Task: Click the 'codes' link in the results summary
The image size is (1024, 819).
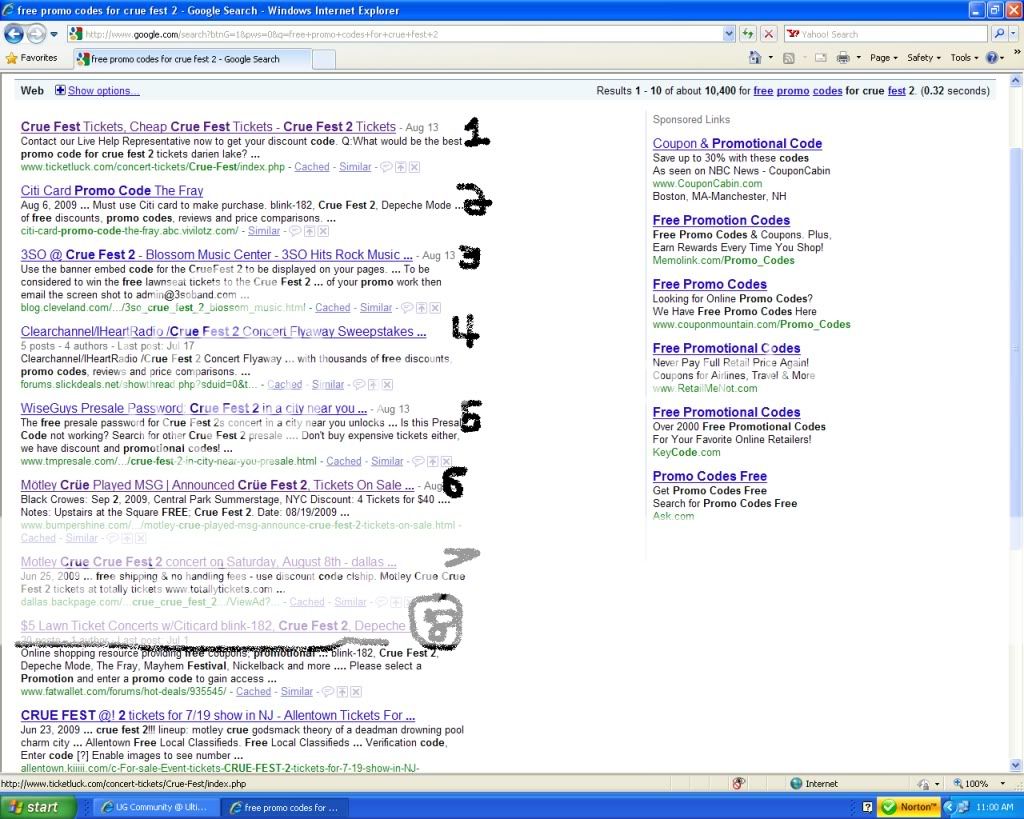Action: pyautogui.click(x=827, y=91)
